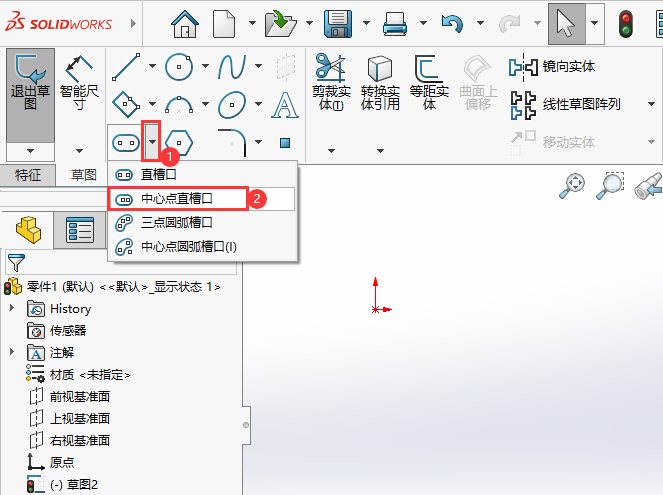The width and height of the screenshot is (663, 495).
Task: Click the 等距实体 offset entities tool
Action: [429, 82]
